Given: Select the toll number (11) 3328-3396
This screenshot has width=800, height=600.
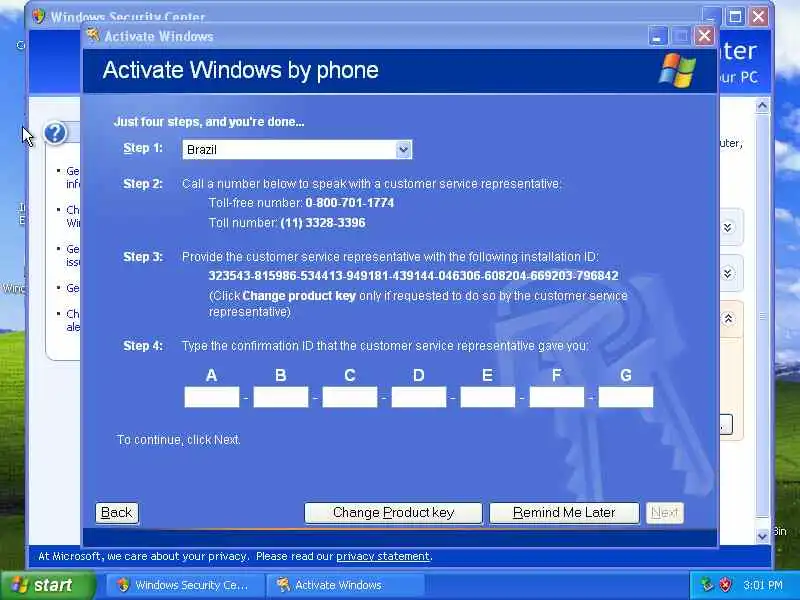Looking at the screenshot, I should click(x=323, y=223).
